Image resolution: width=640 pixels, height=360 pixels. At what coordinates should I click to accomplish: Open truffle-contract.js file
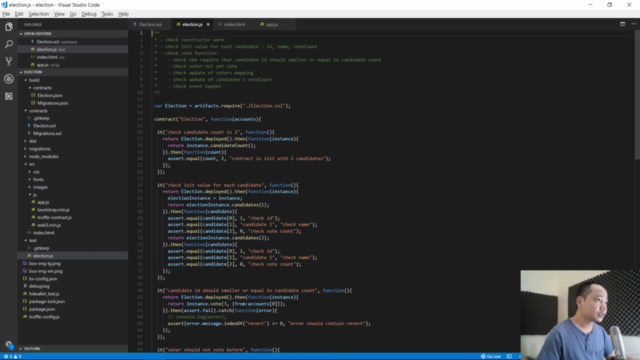pyautogui.click(x=73, y=218)
